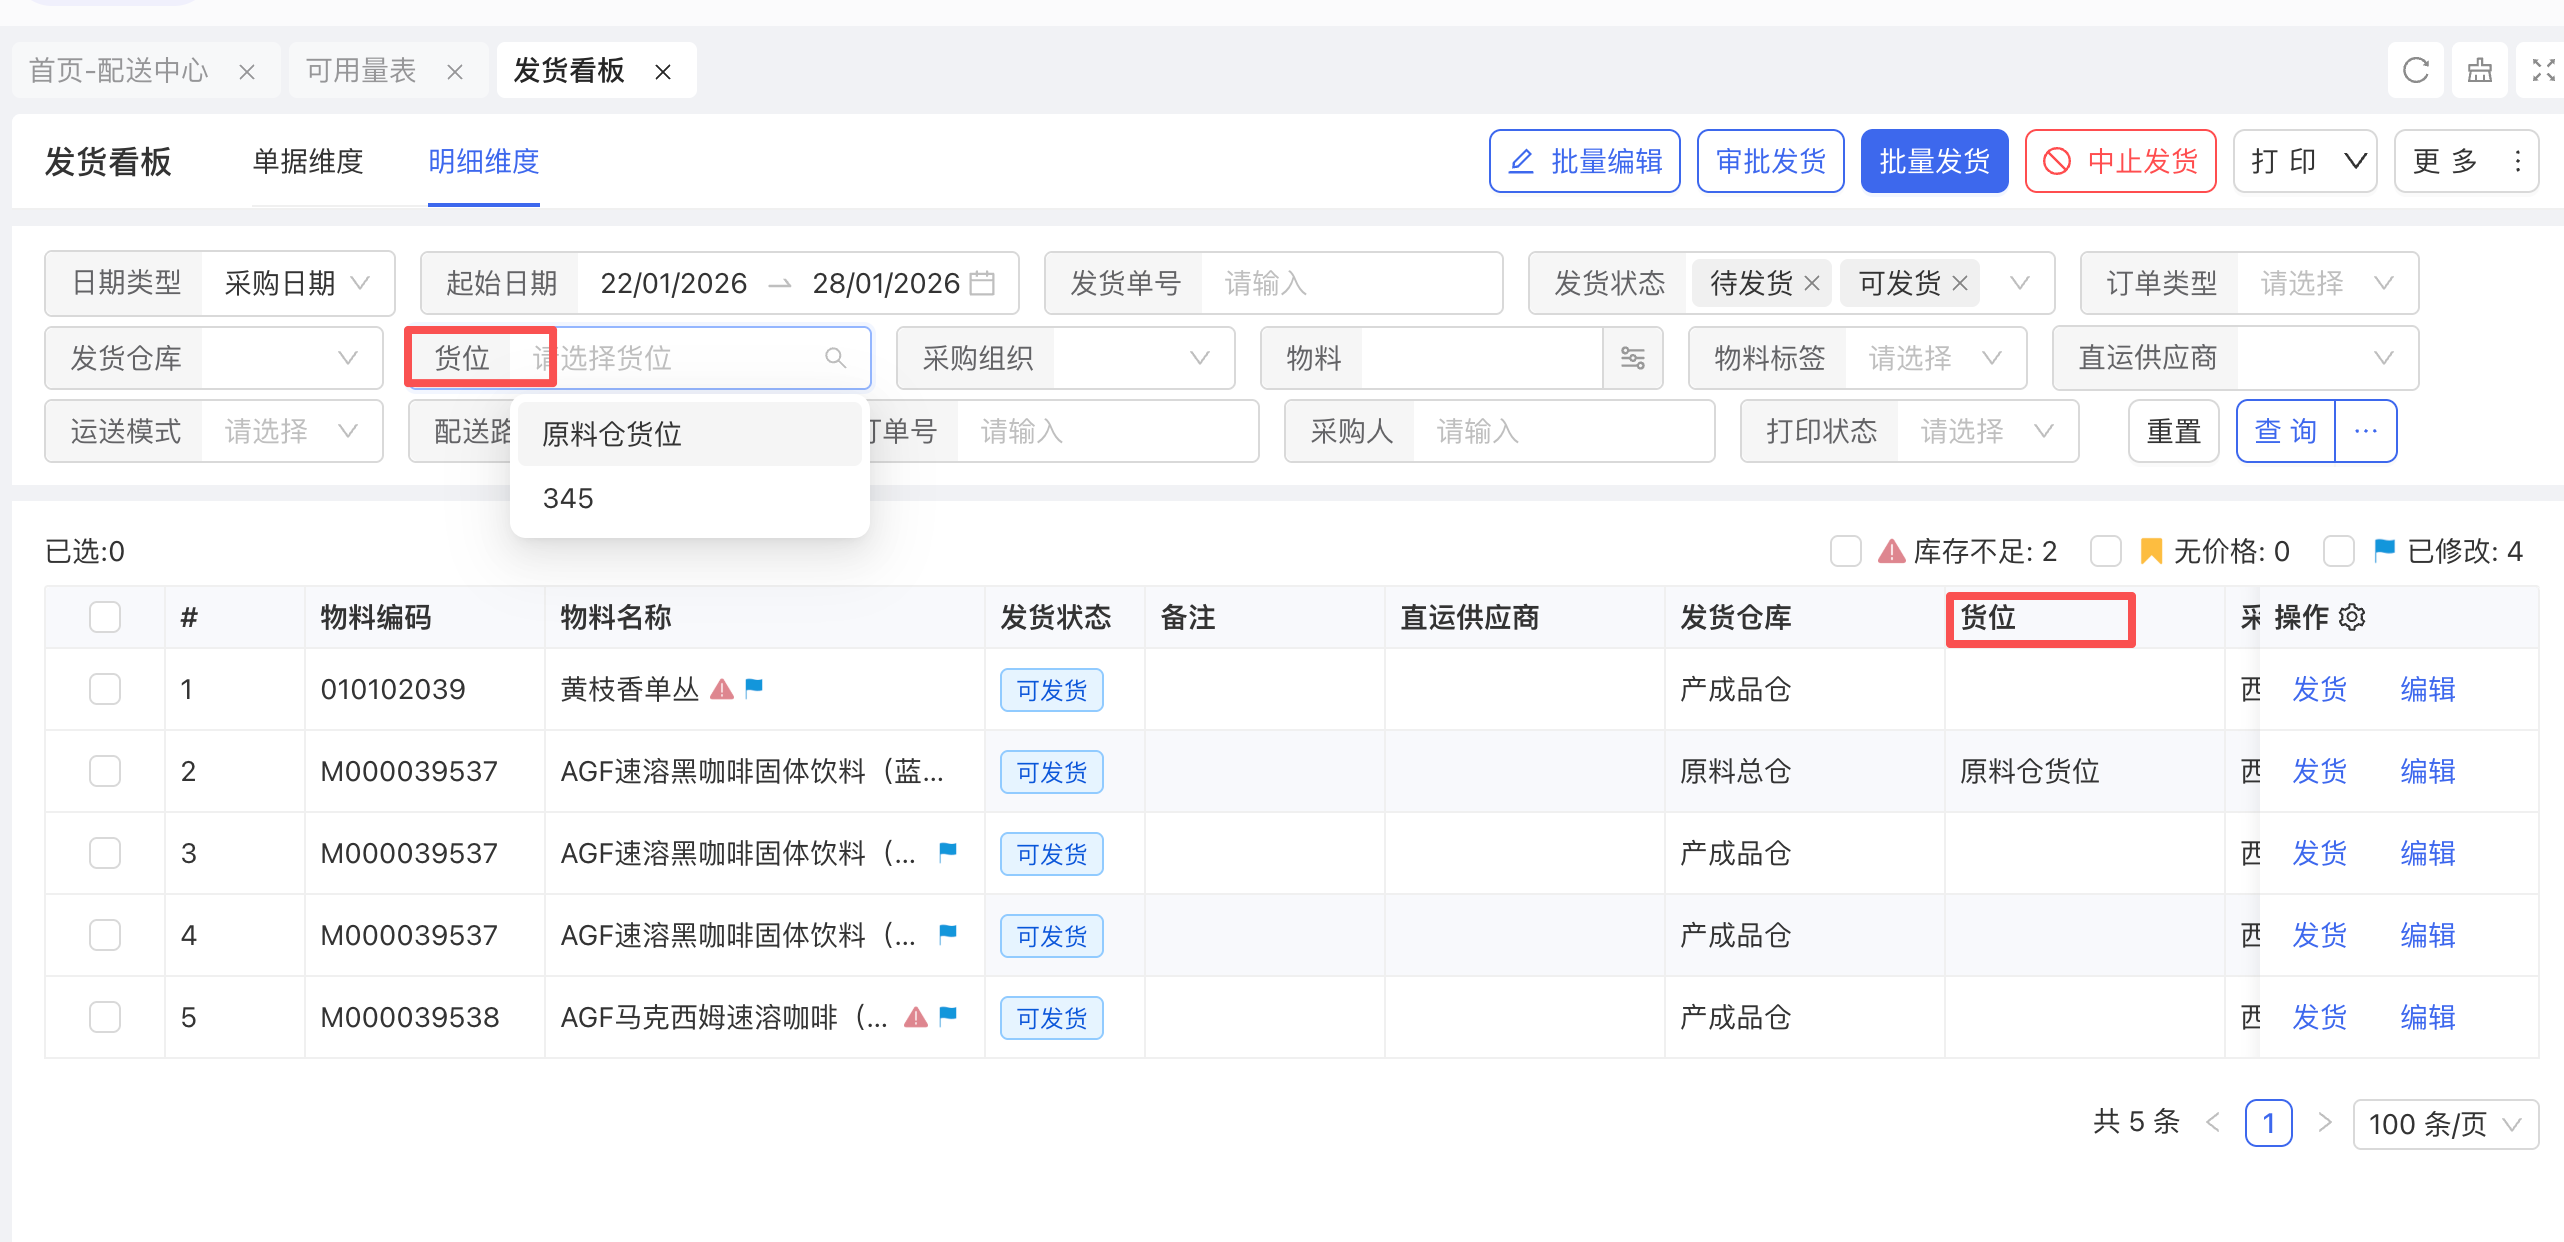Toggle the select-all header checkbox
This screenshot has height=1242, width=2564.
tap(105, 618)
